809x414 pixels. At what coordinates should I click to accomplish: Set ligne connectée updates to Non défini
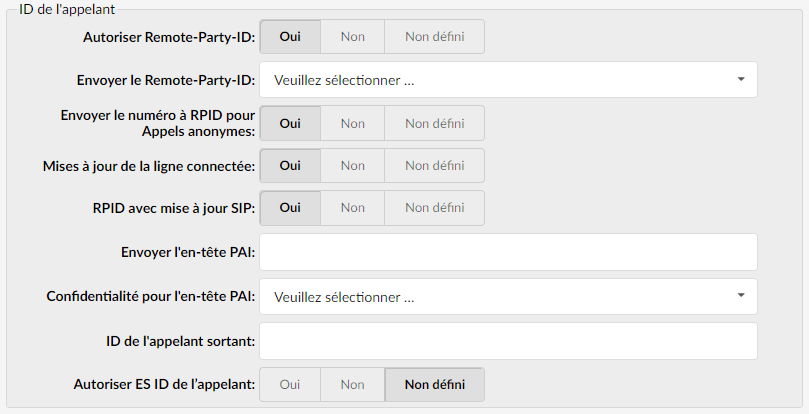(x=434, y=166)
